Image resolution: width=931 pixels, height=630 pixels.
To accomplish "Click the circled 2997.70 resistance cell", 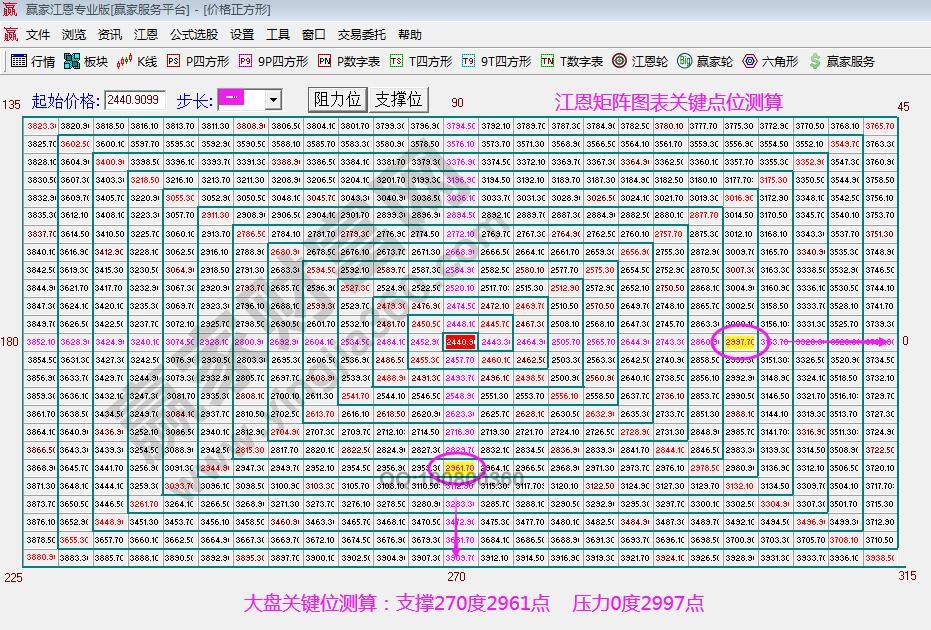I will pyautogui.click(x=738, y=341).
